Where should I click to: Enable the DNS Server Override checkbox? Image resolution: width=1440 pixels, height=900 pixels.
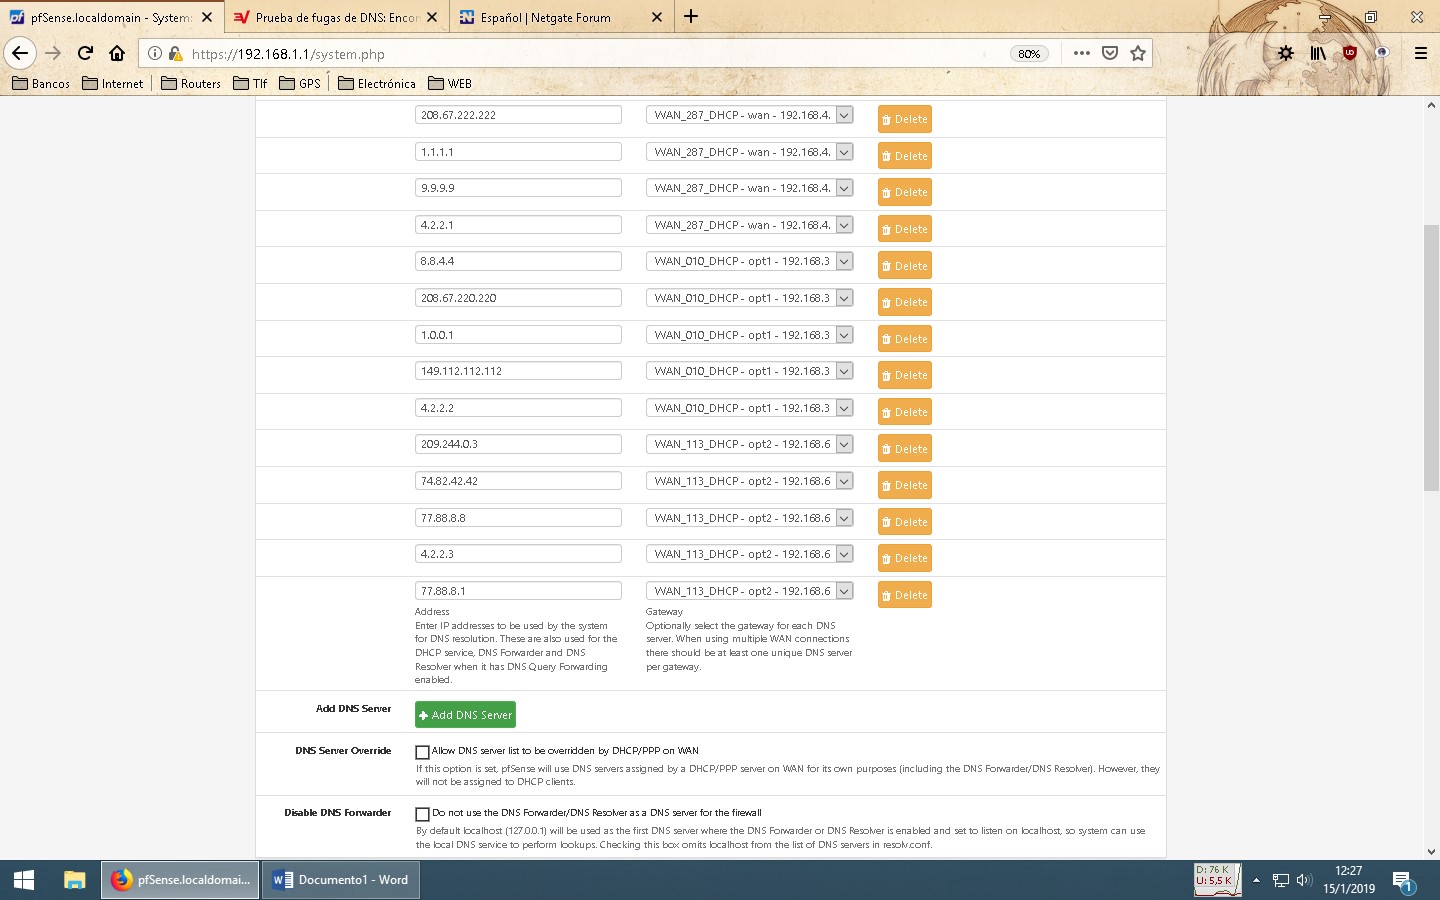point(422,752)
